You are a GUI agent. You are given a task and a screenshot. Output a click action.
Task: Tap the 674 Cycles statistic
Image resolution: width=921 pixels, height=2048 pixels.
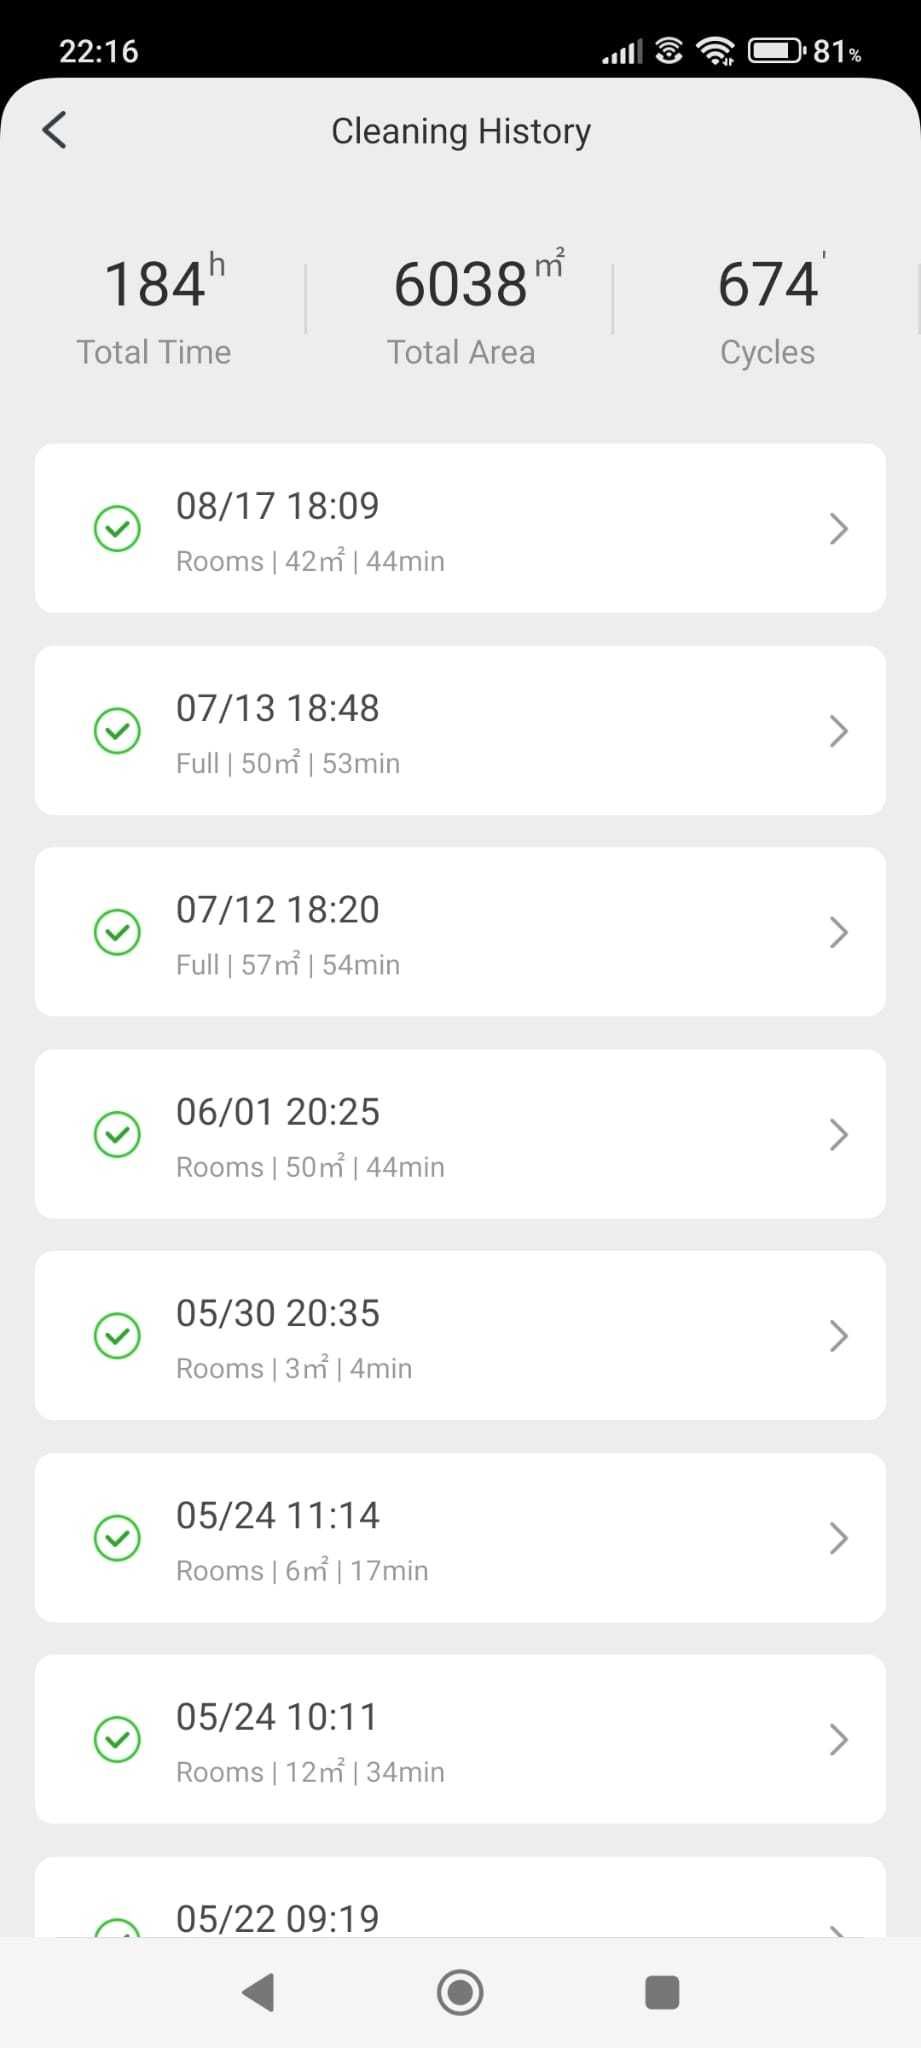pyautogui.click(x=768, y=310)
